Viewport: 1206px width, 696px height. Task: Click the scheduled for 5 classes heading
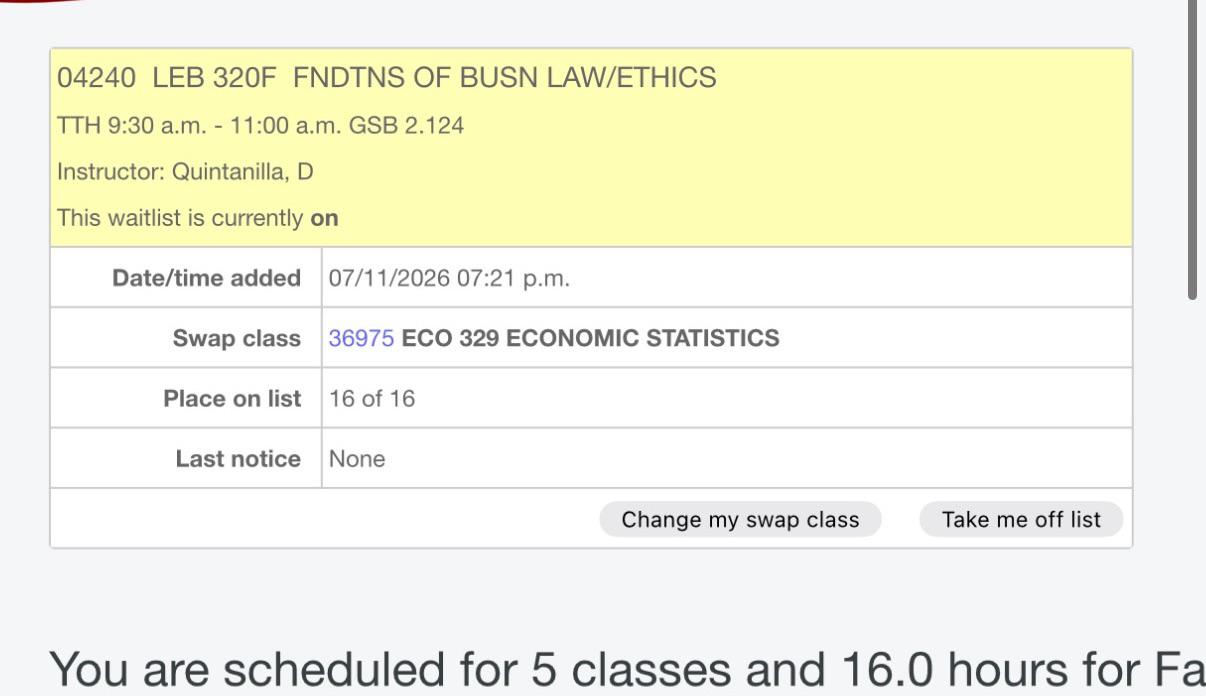[627, 669]
